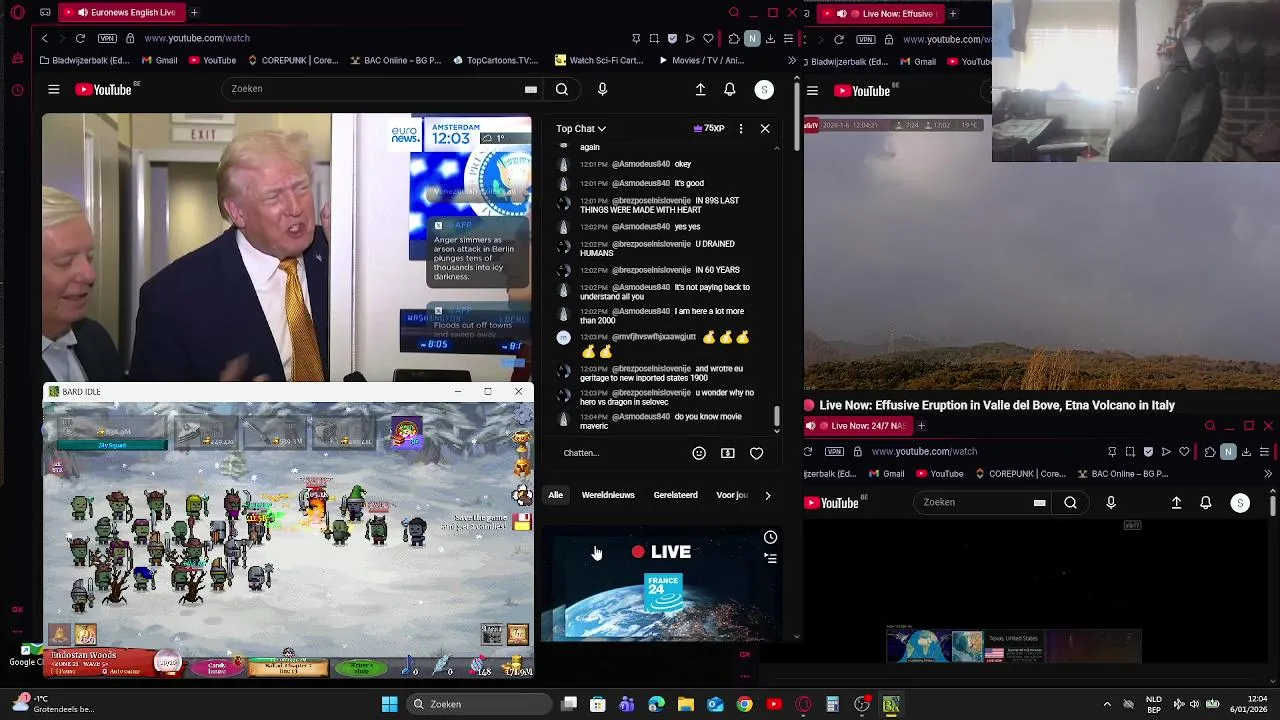Open downloads icon in Euronews browser toolbar
Viewport: 1280px width, 720px height.
point(770,38)
